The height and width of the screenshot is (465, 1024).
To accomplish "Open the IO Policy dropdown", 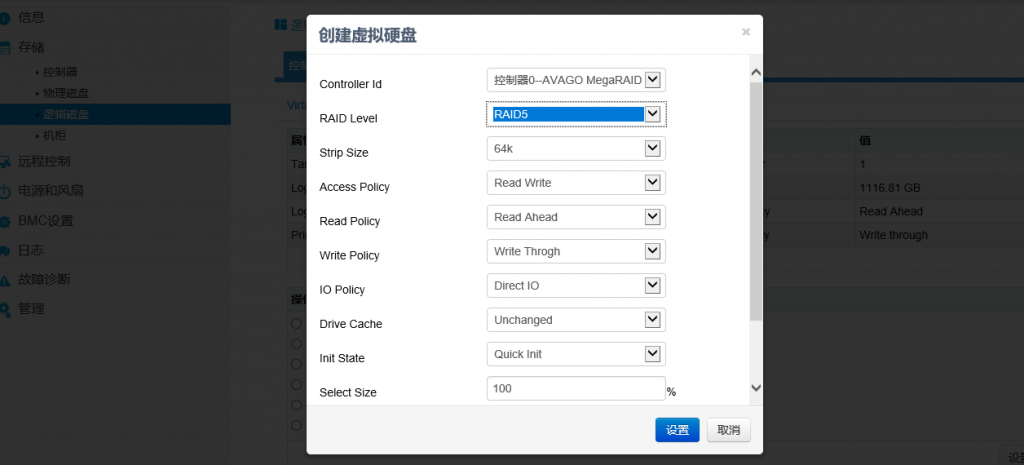I will 575,286.
